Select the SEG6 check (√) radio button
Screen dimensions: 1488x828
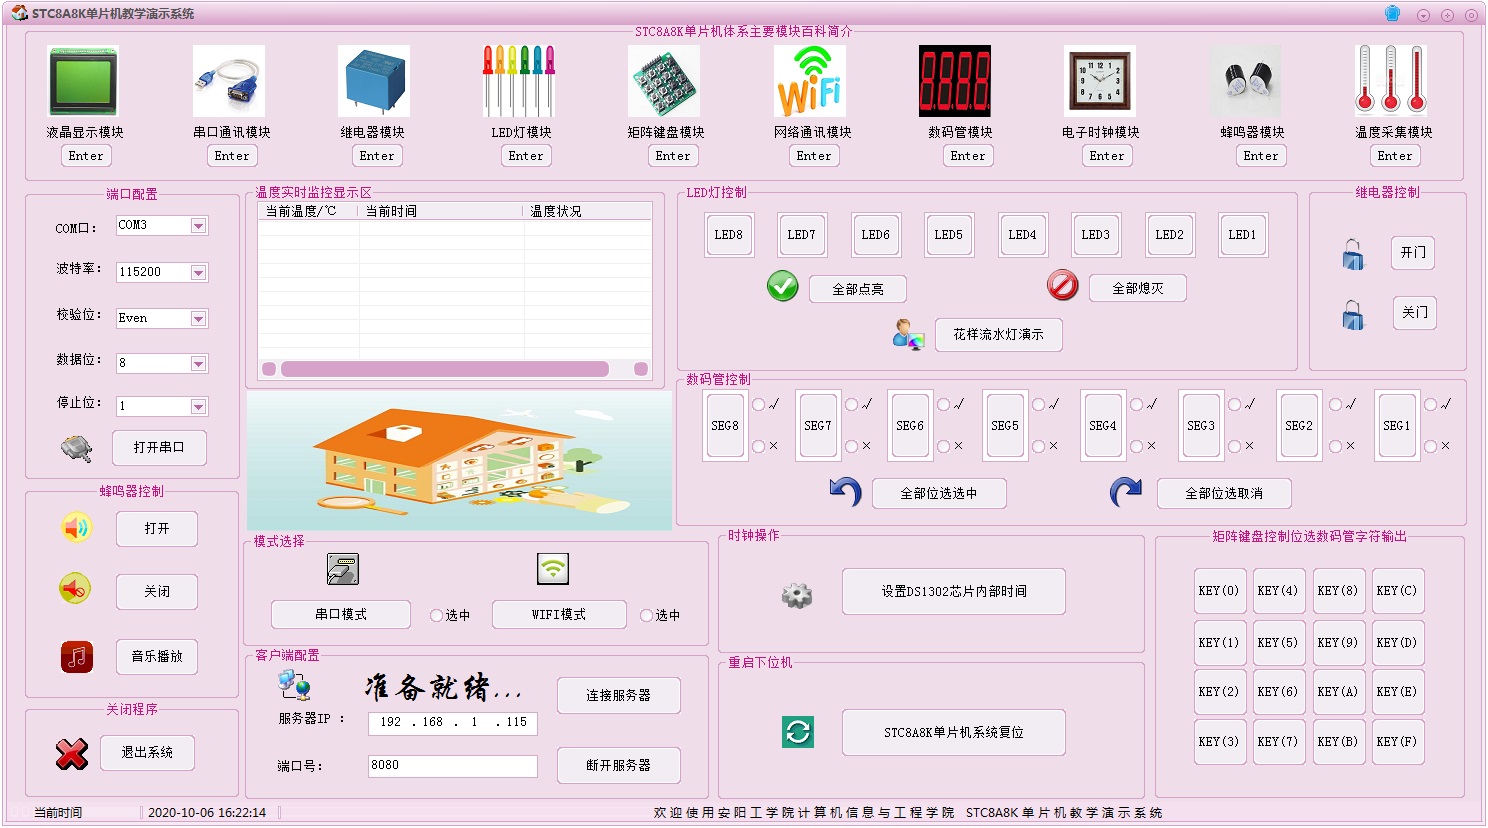944,405
